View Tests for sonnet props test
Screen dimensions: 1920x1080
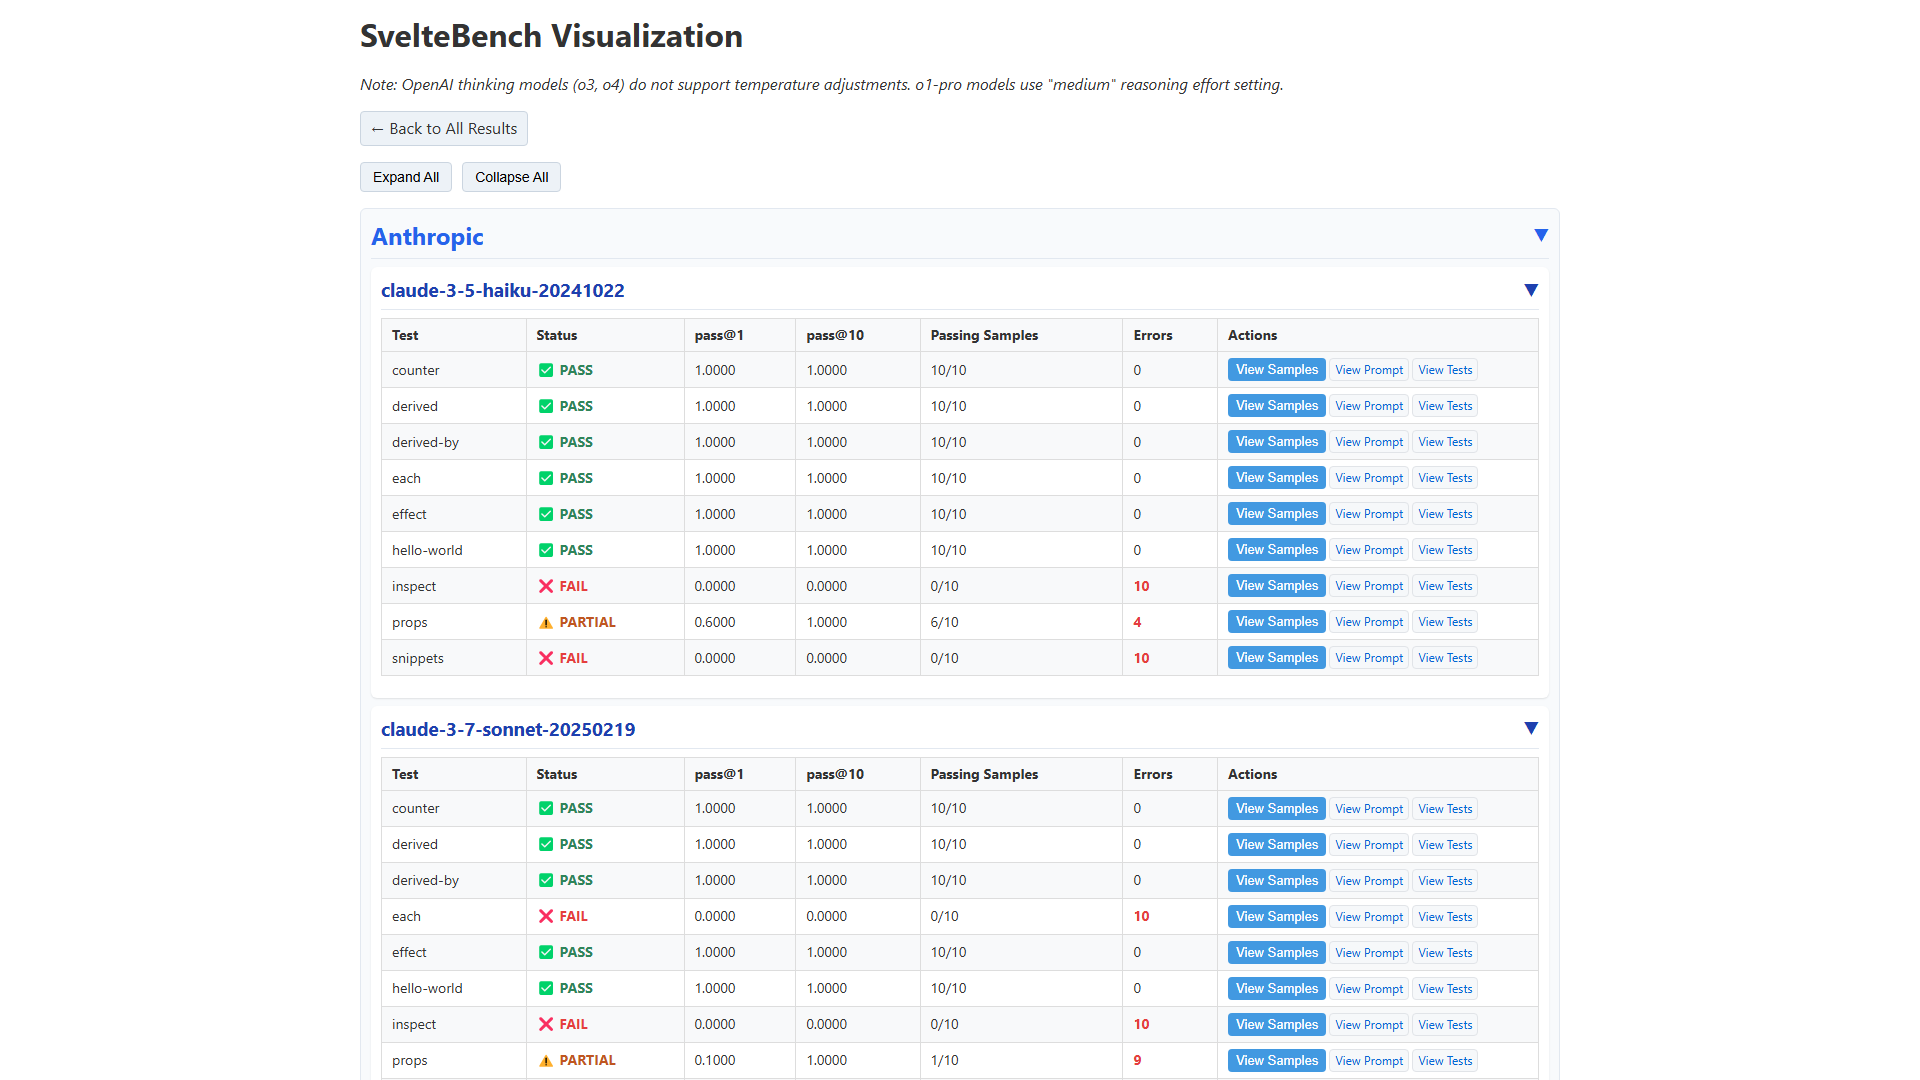click(1444, 1061)
